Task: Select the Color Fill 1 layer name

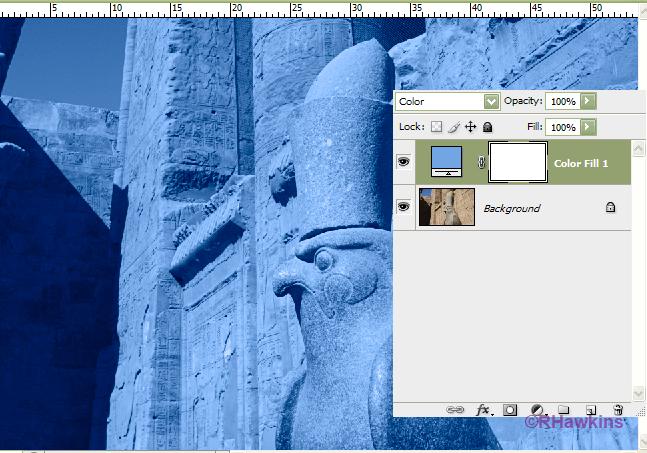Action: tap(581, 164)
